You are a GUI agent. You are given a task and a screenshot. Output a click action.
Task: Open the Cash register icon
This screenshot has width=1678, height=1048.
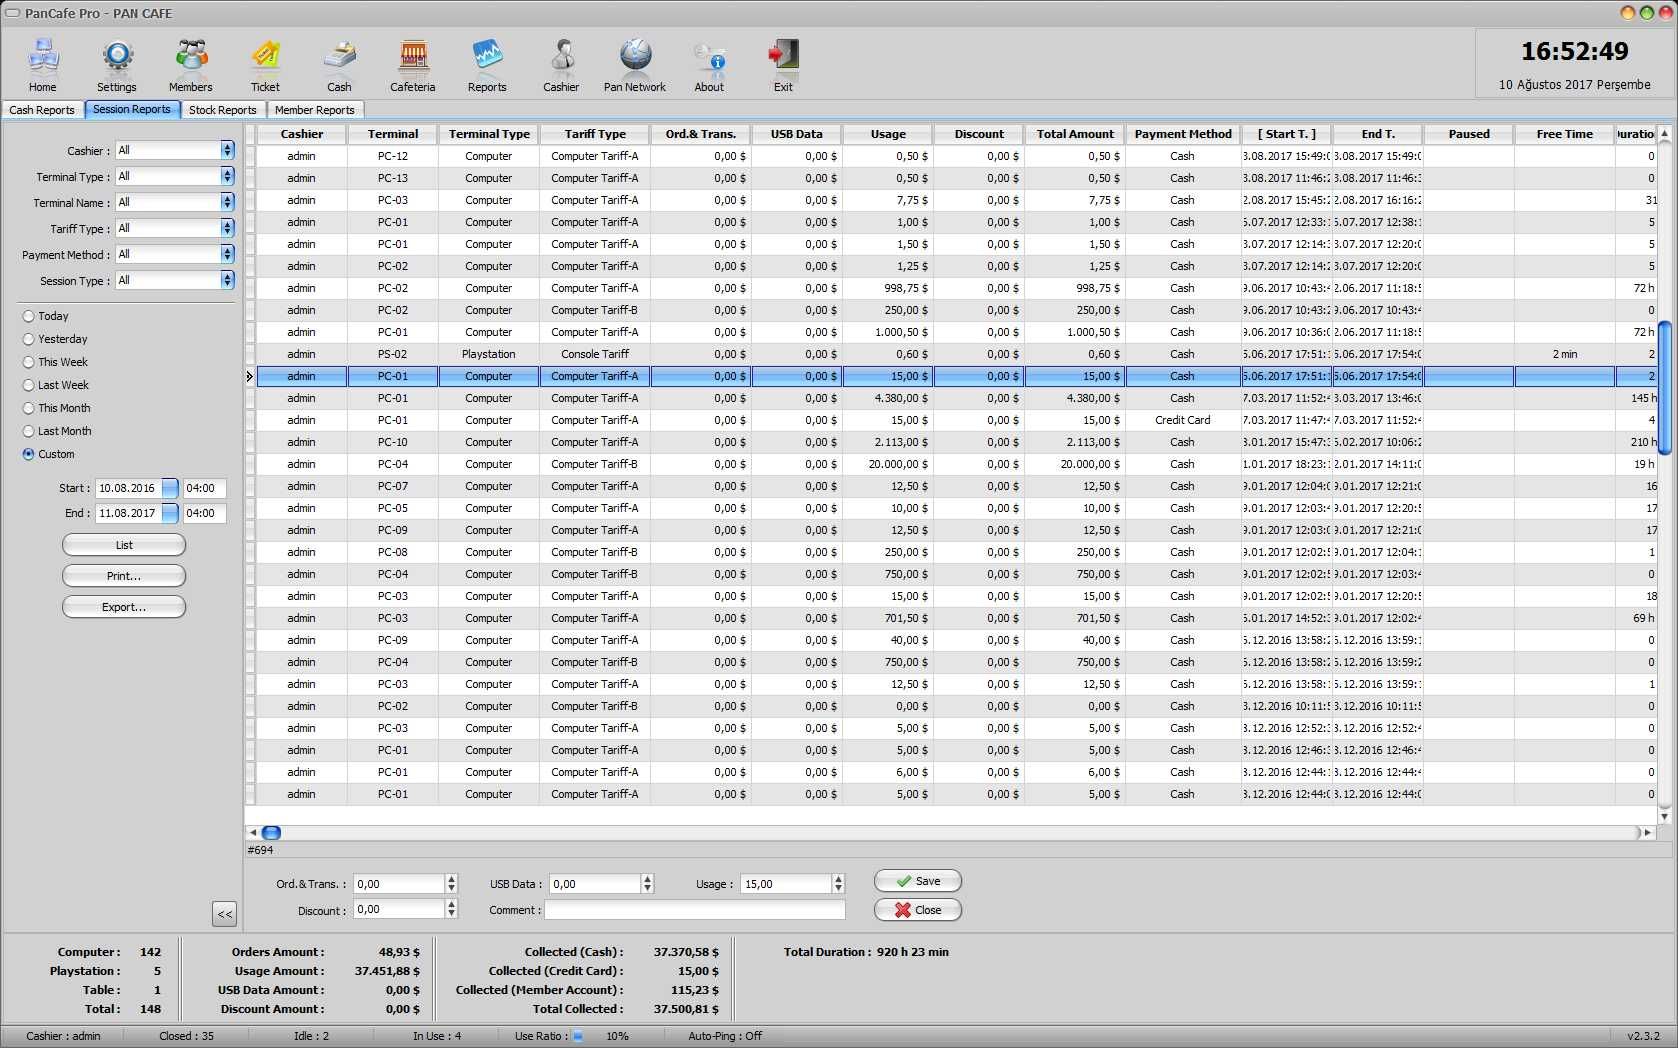(x=339, y=66)
